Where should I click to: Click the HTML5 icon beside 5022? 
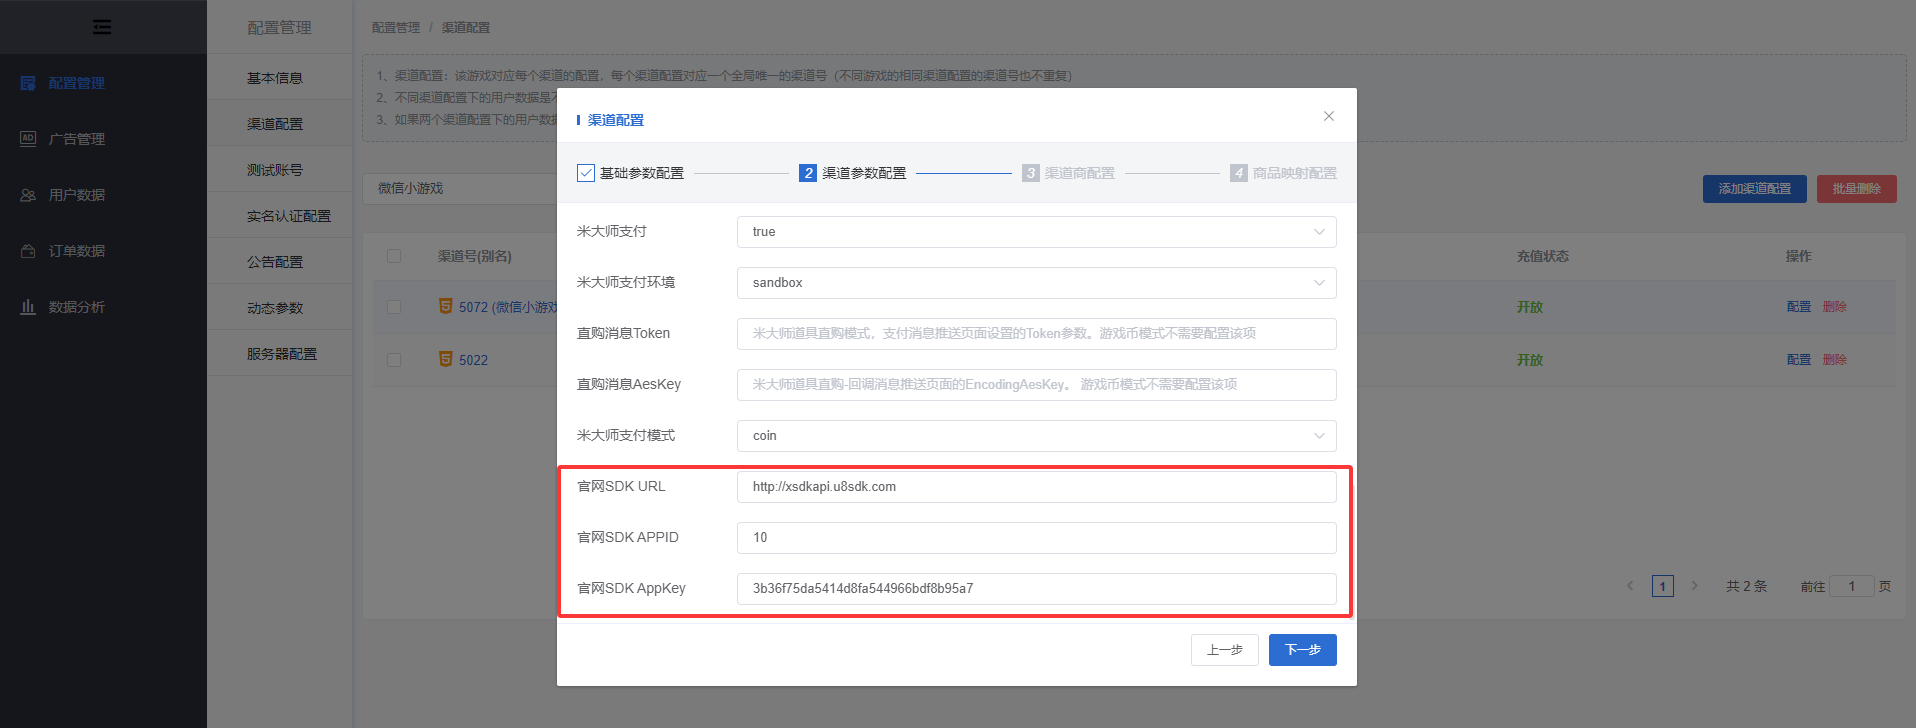click(x=446, y=359)
